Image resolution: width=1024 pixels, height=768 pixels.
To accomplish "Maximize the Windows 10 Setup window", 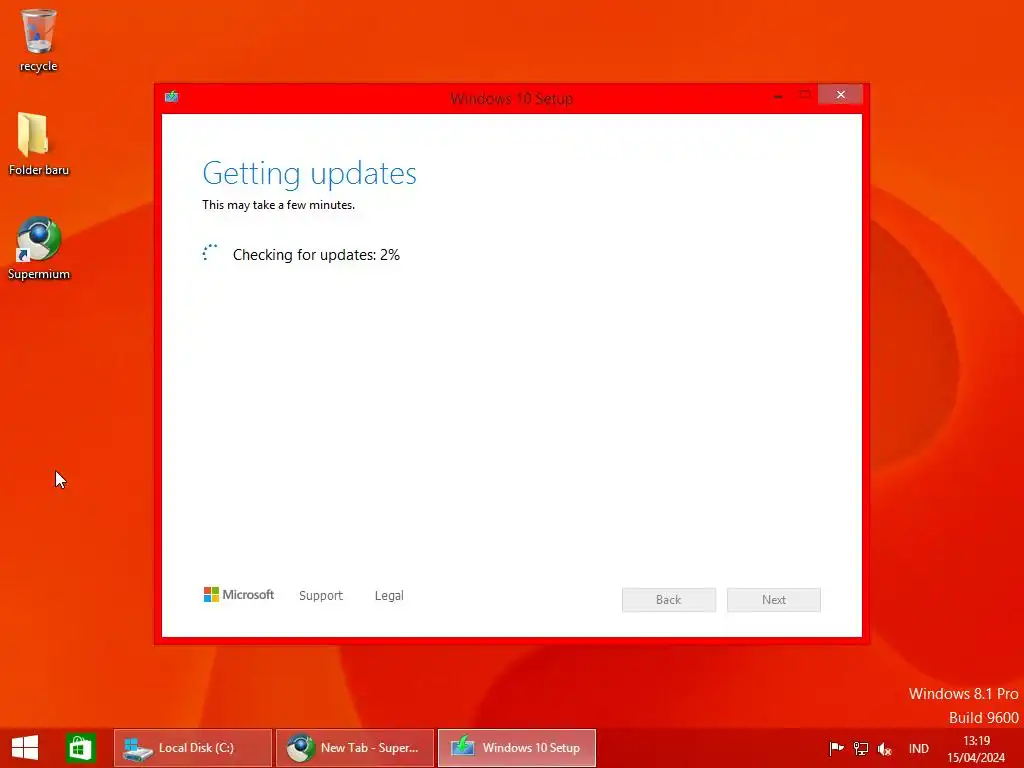I will (805, 95).
